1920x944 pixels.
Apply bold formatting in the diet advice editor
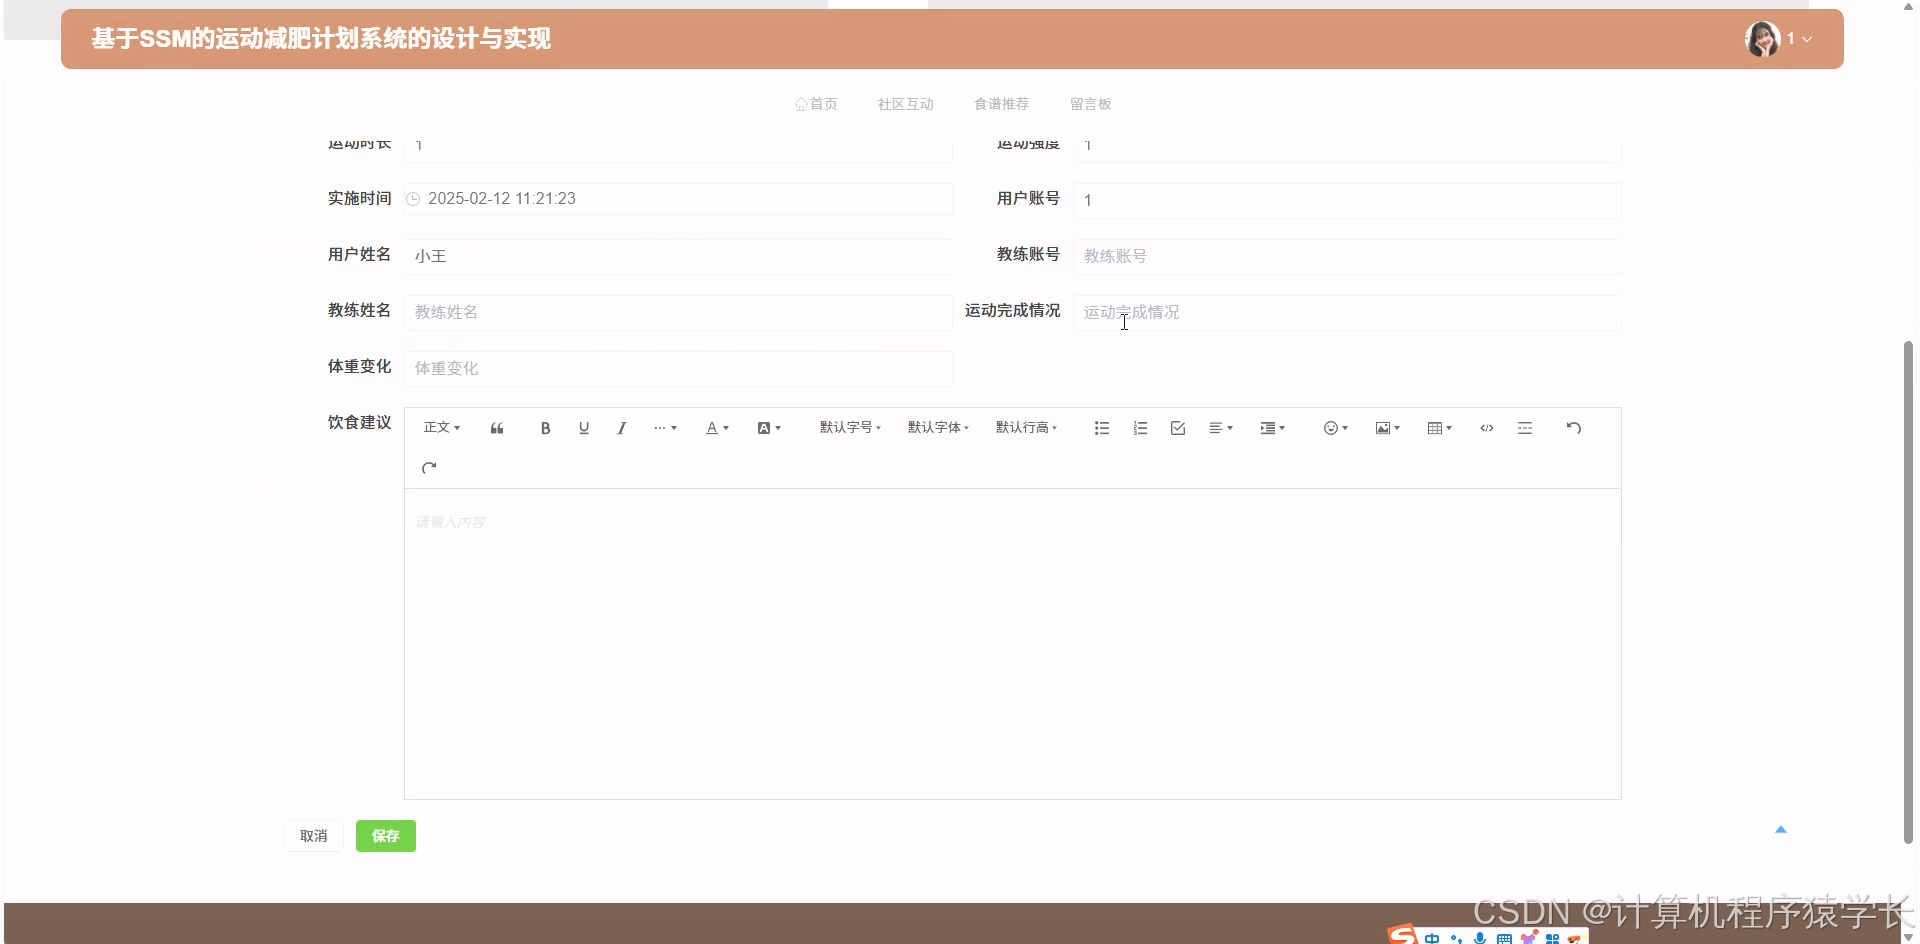tap(545, 427)
